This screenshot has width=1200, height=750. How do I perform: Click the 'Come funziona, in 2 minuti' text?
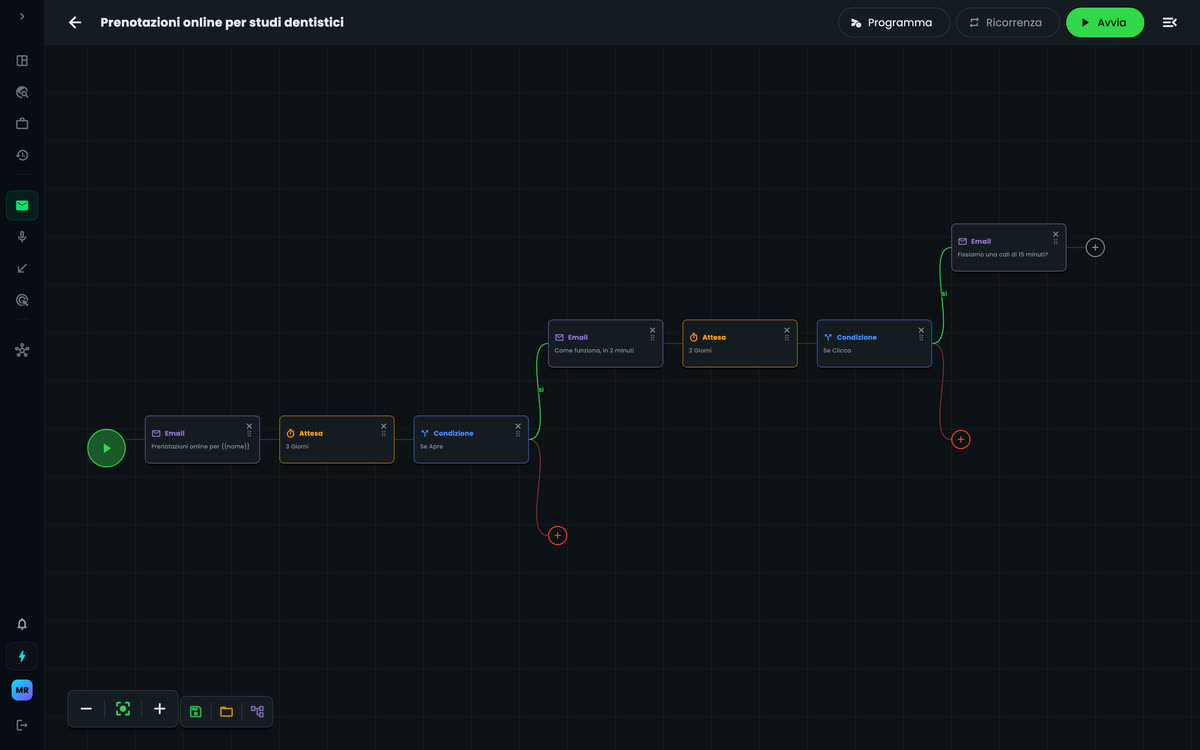coord(594,350)
